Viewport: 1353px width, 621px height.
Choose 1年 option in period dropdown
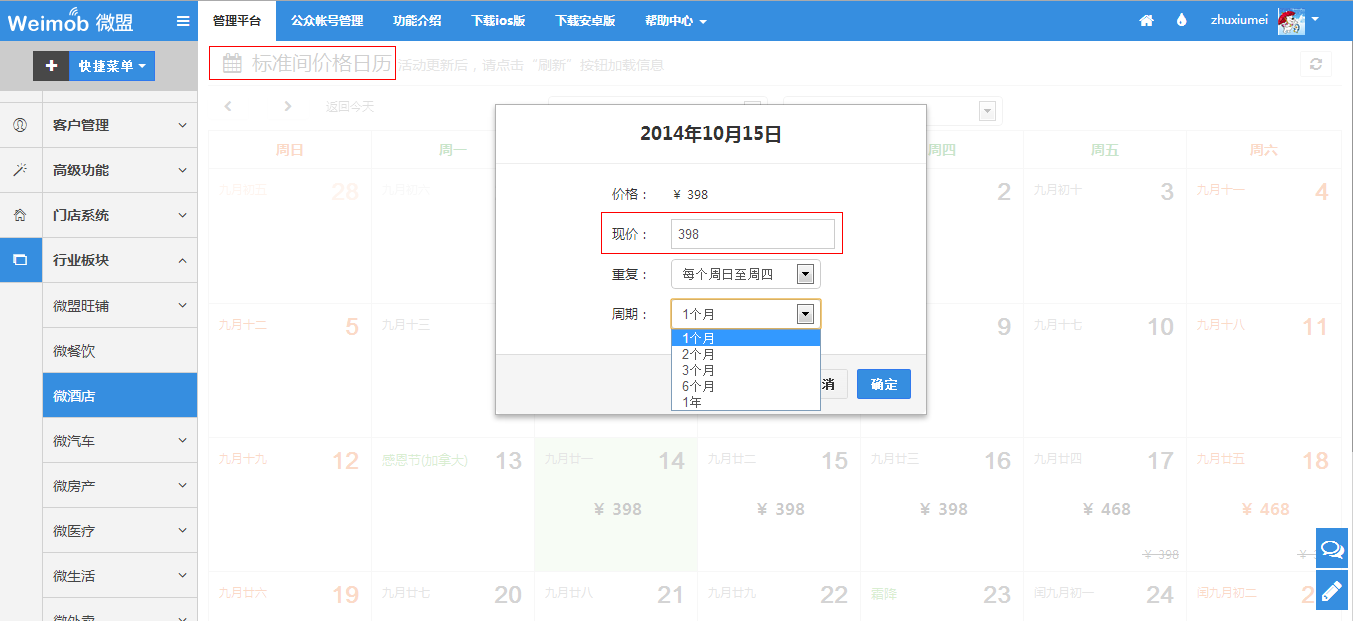(x=692, y=402)
